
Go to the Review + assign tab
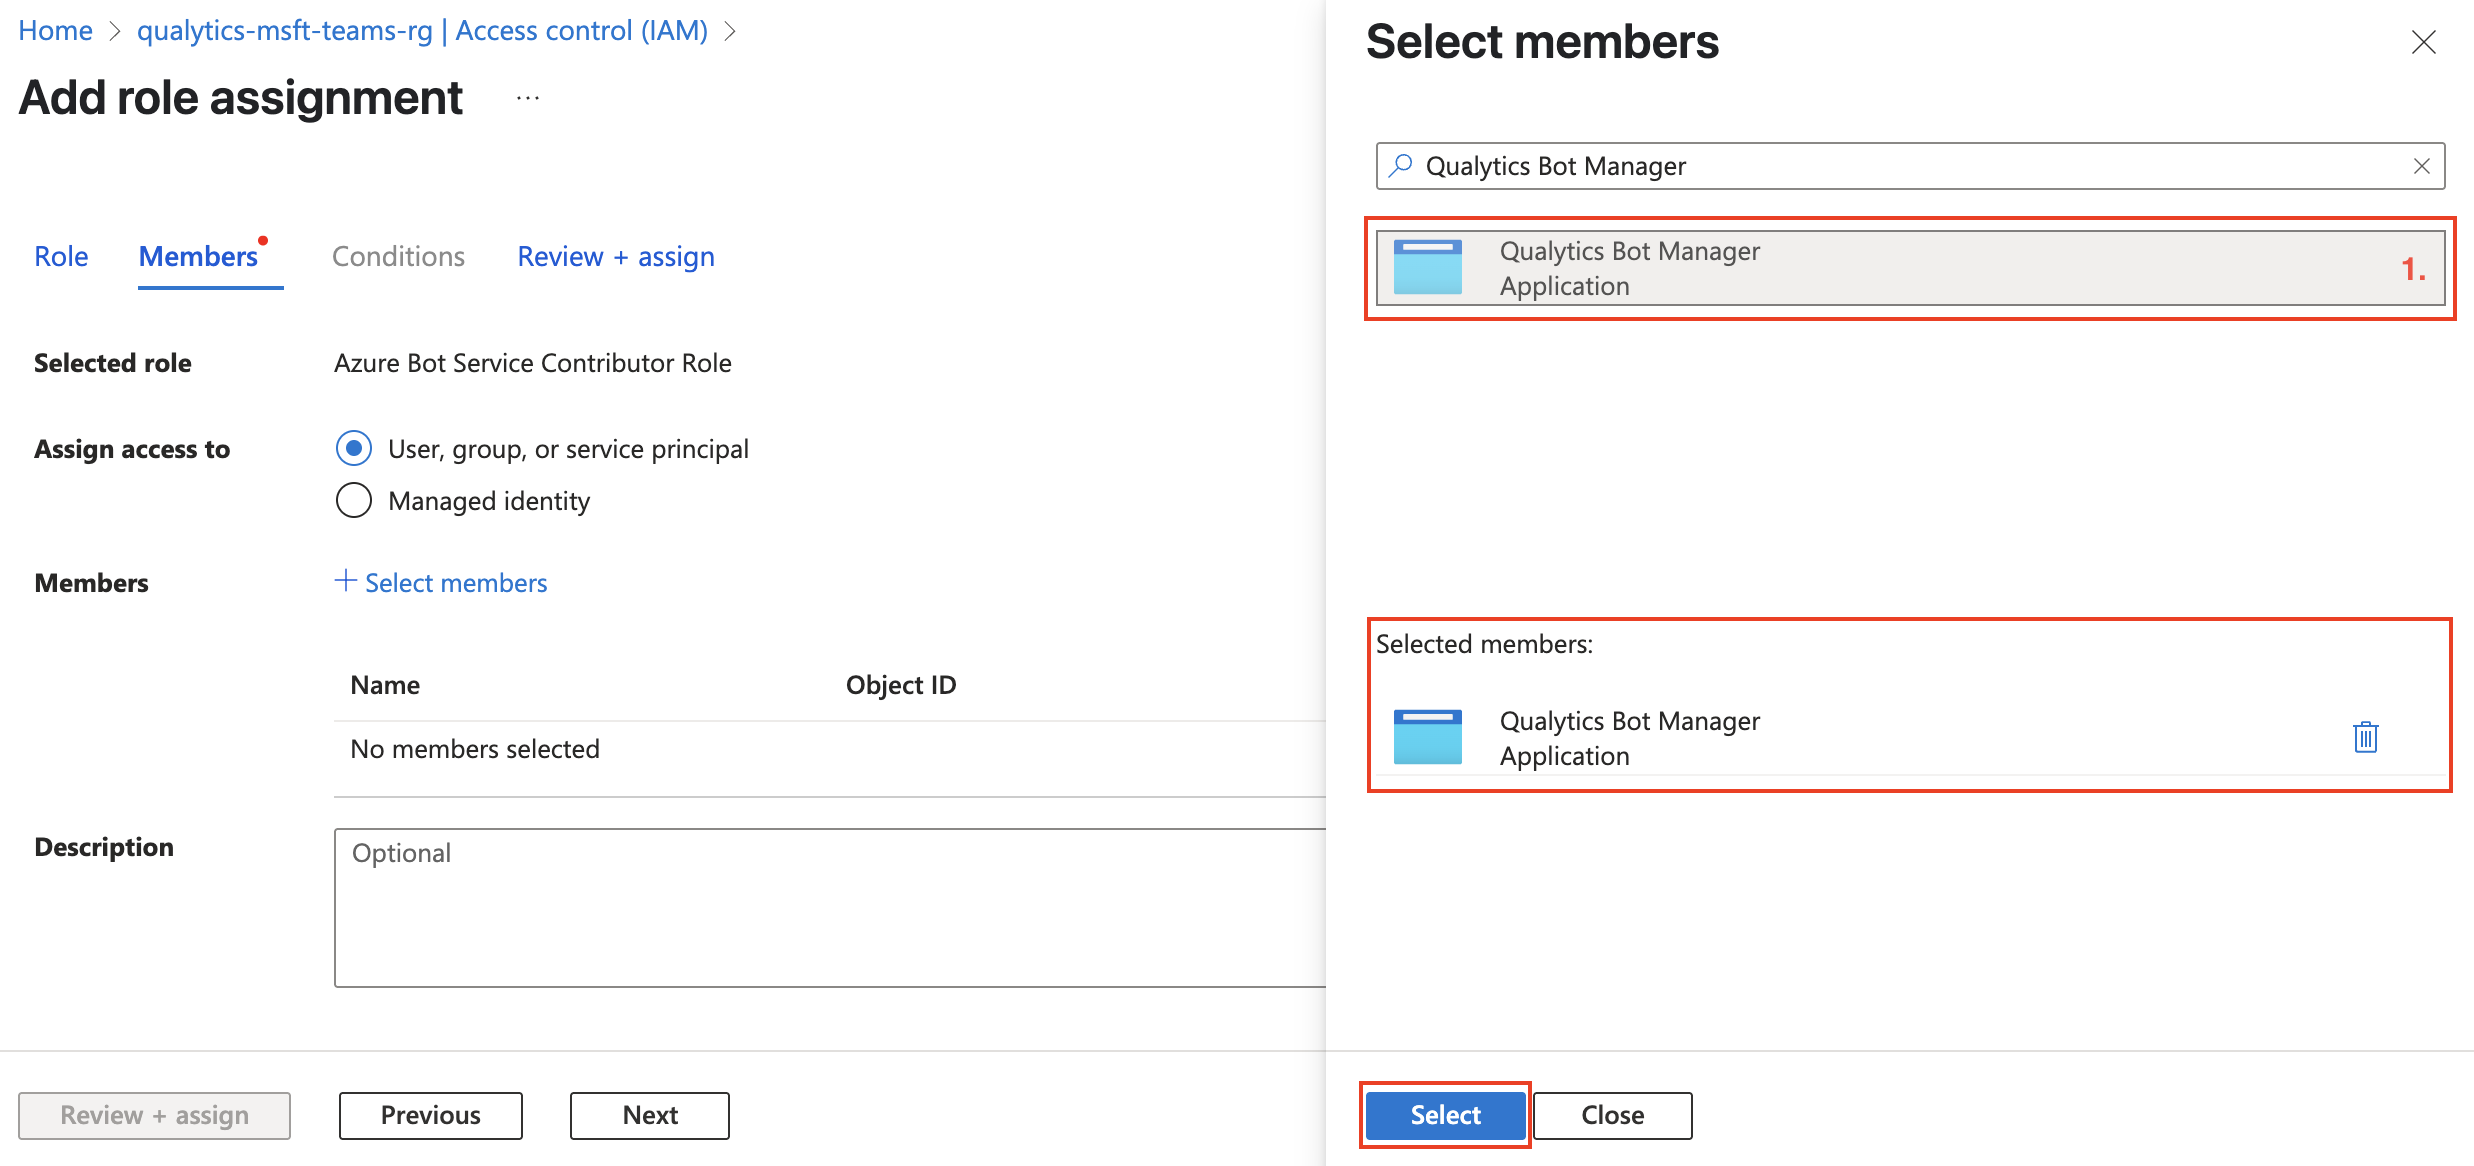click(616, 257)
